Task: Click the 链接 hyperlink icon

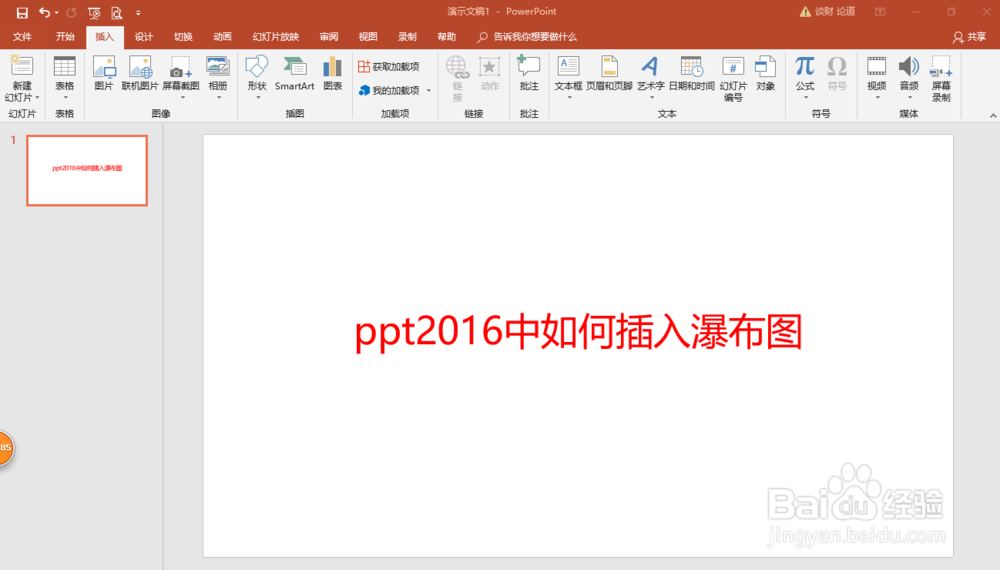Action: tap(457, 78)
